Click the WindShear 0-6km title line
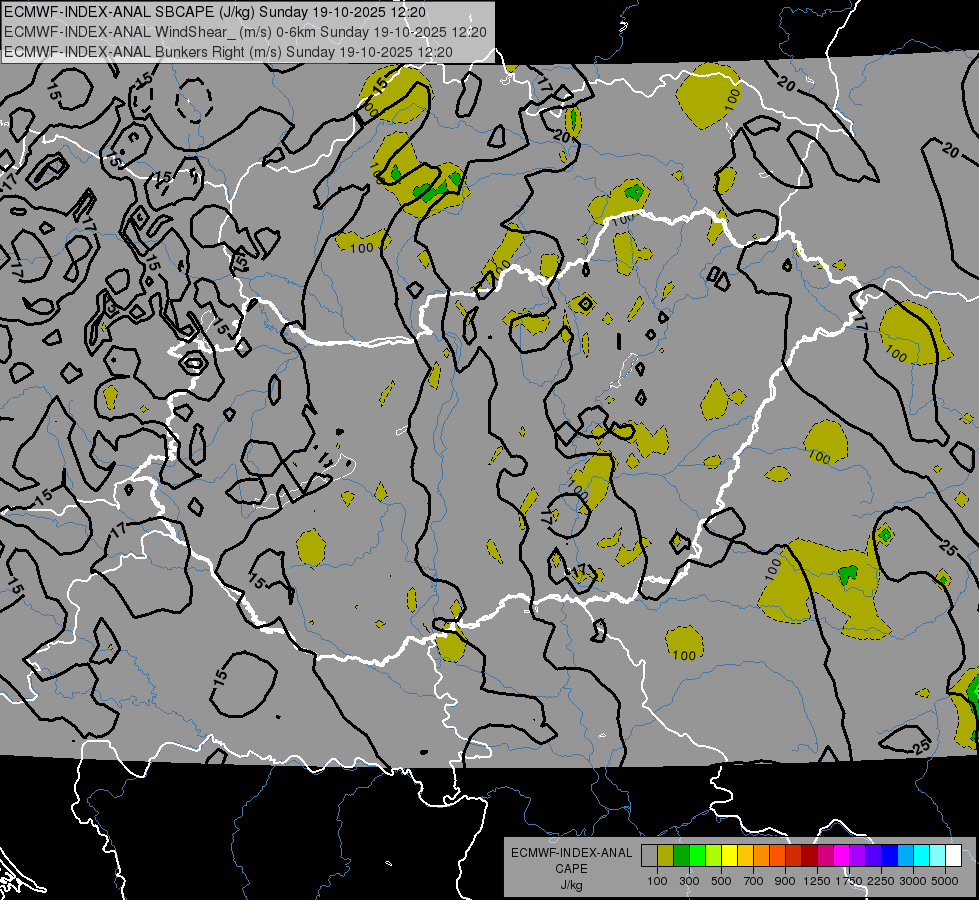979x900 pixels. [x=245, y=32]
